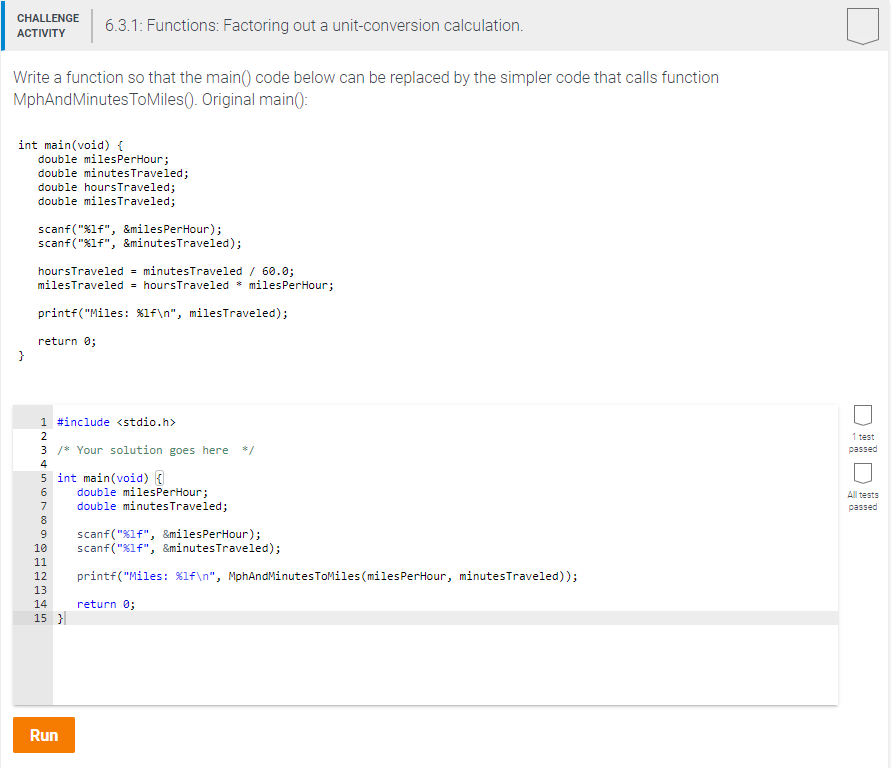The width and height of the screenshot is (892, 768).
Task: Click the 'int main(void)' line in the editor
Action: pyautogui.click(x=108, y=477)
